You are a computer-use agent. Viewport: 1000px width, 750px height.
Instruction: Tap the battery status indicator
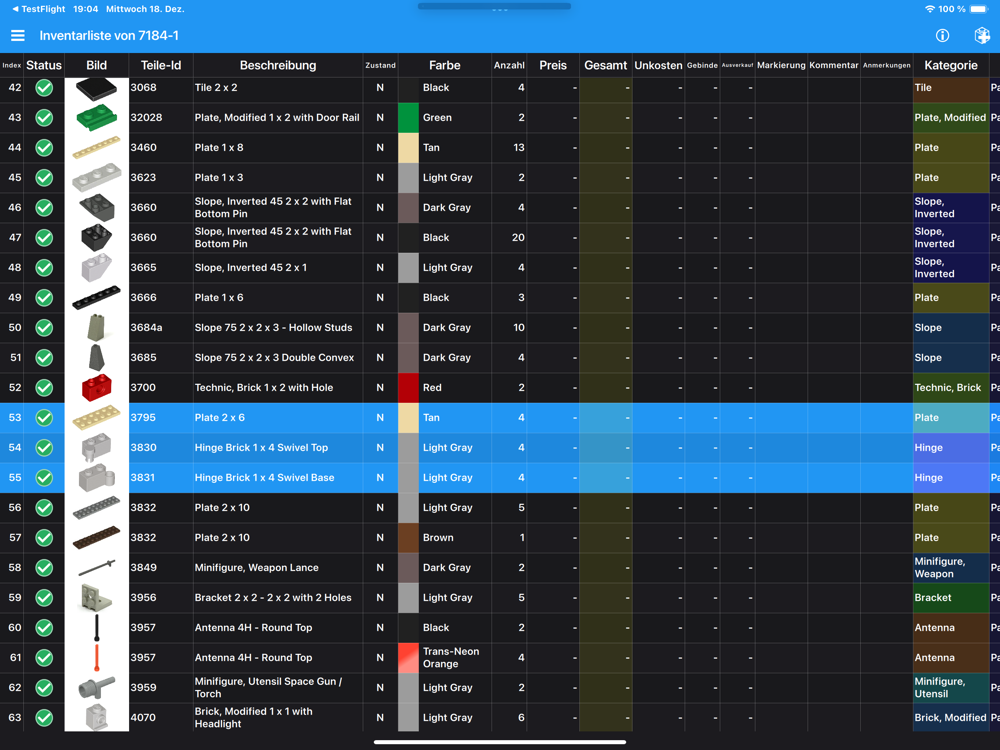pos(978,9)
